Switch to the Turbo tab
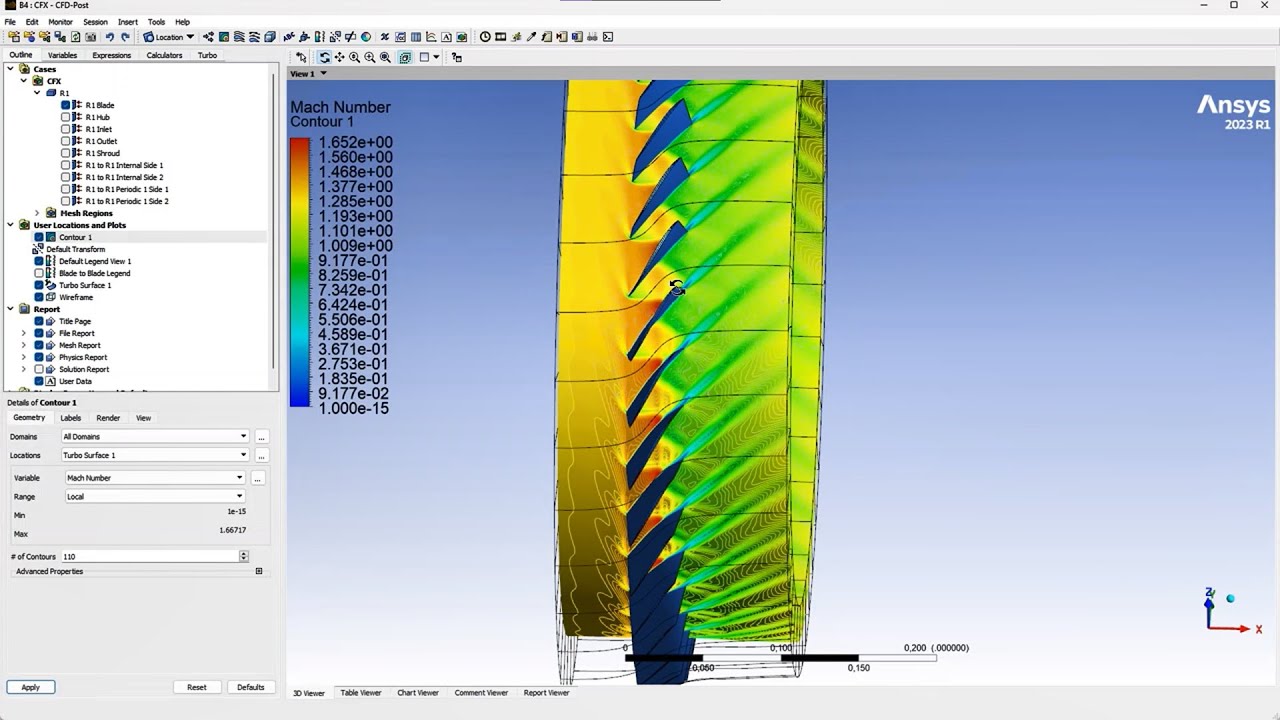 (207, 55)
